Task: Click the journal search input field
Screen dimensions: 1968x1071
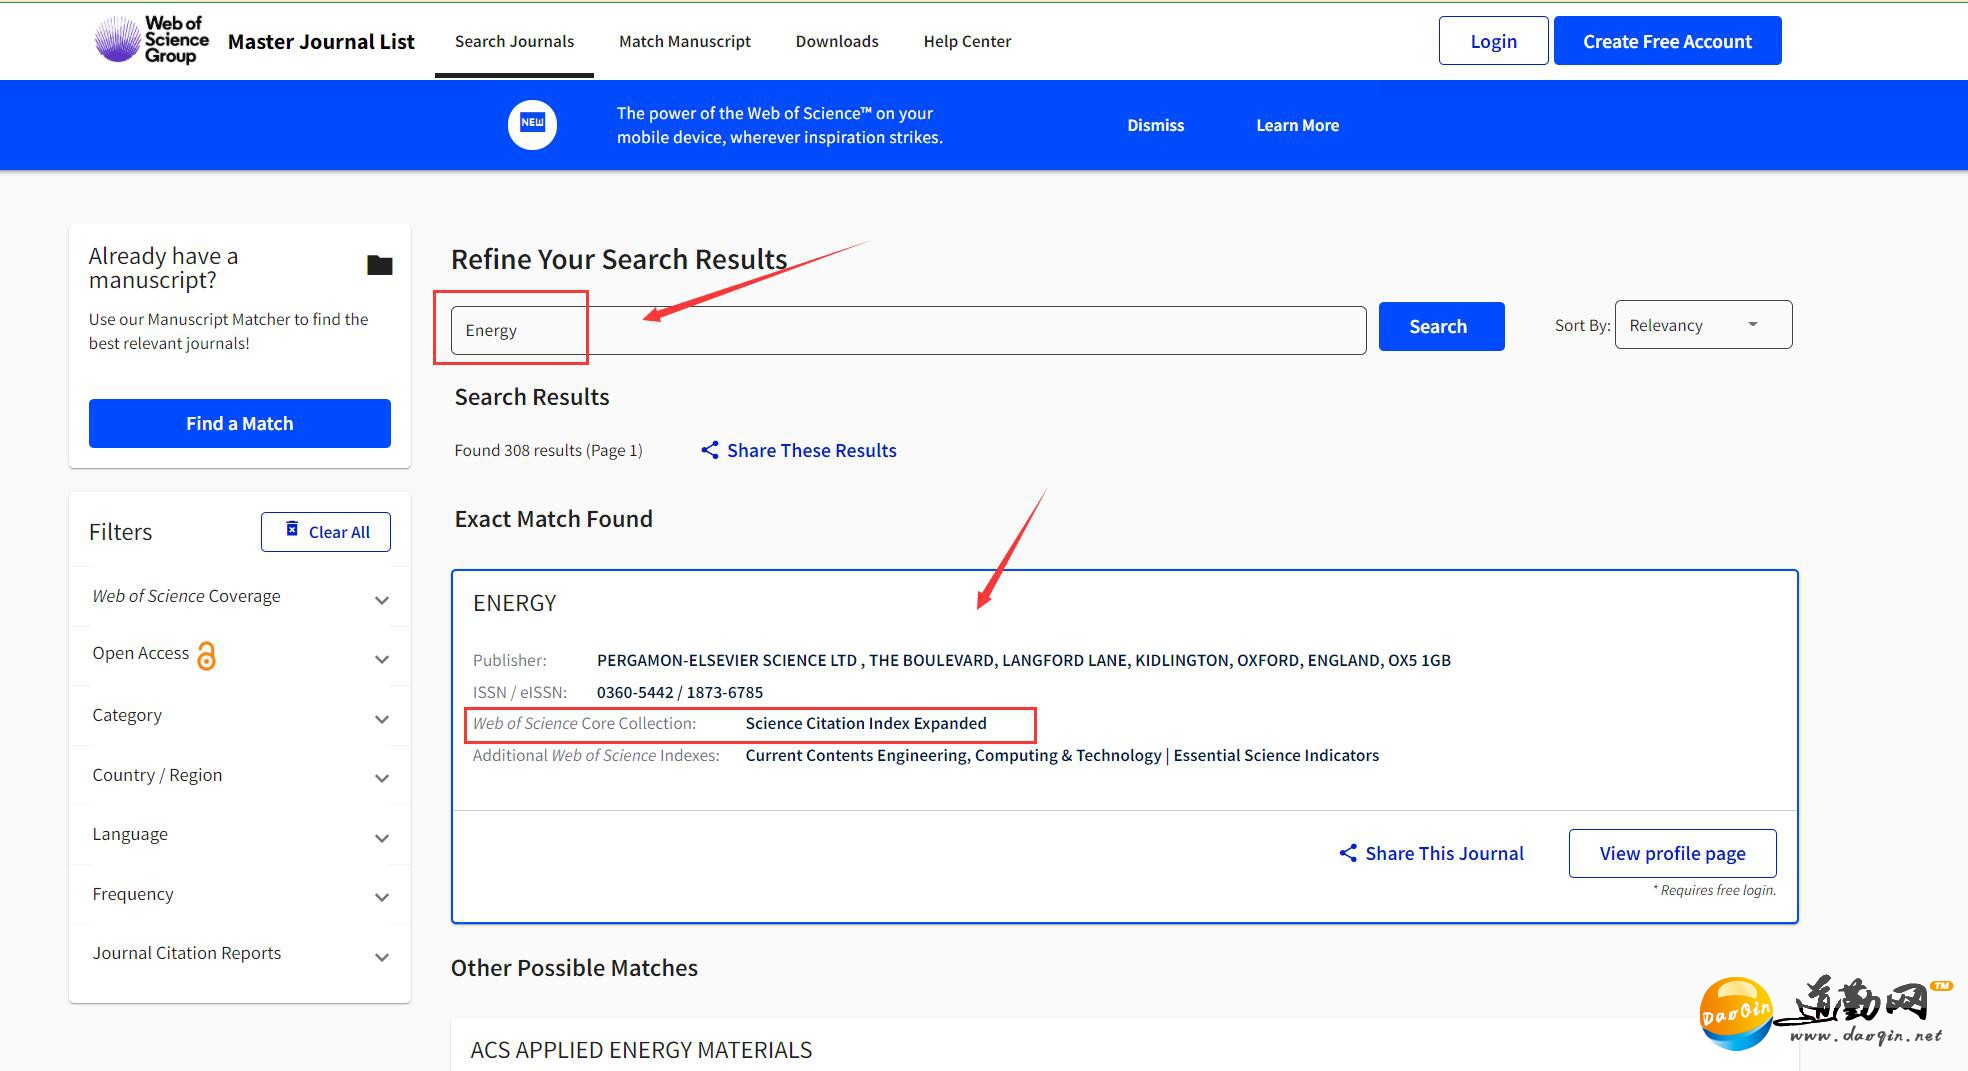Action: [x=908, y=330]
